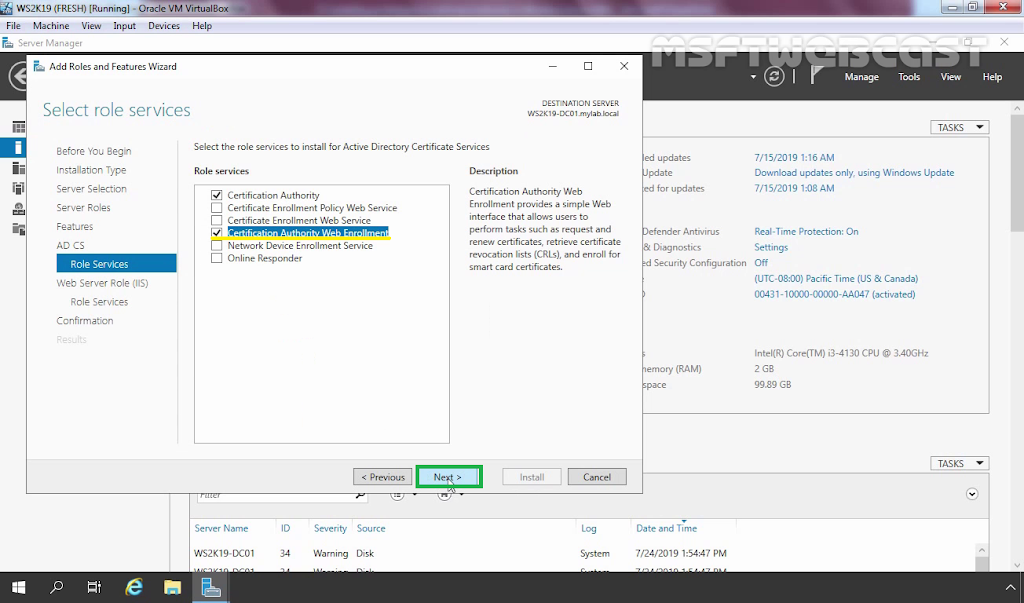
Task: Click Server Manager back arrow button
Action: click(18, 76)
